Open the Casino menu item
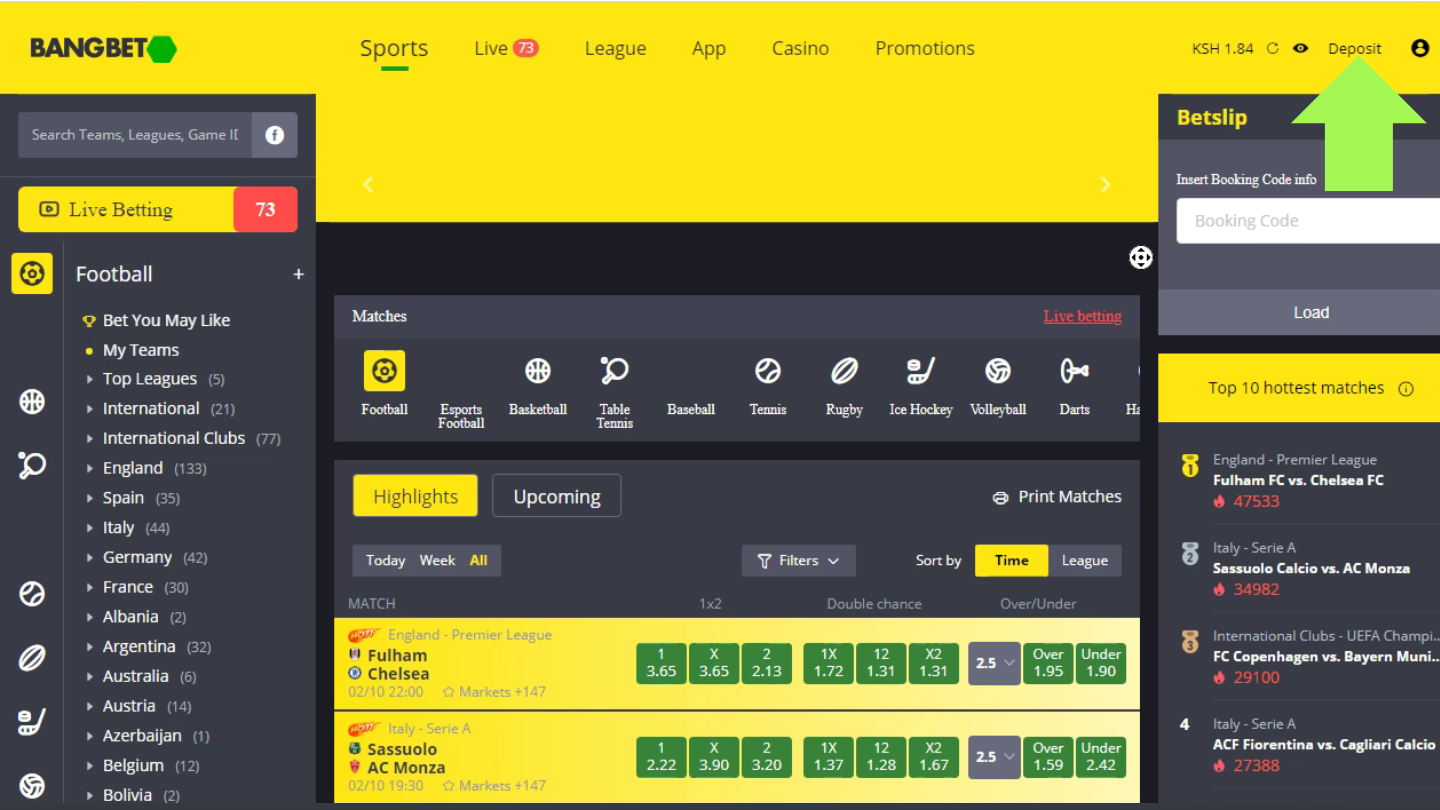This screenshot has height=810, width=1440. [800, 48]
